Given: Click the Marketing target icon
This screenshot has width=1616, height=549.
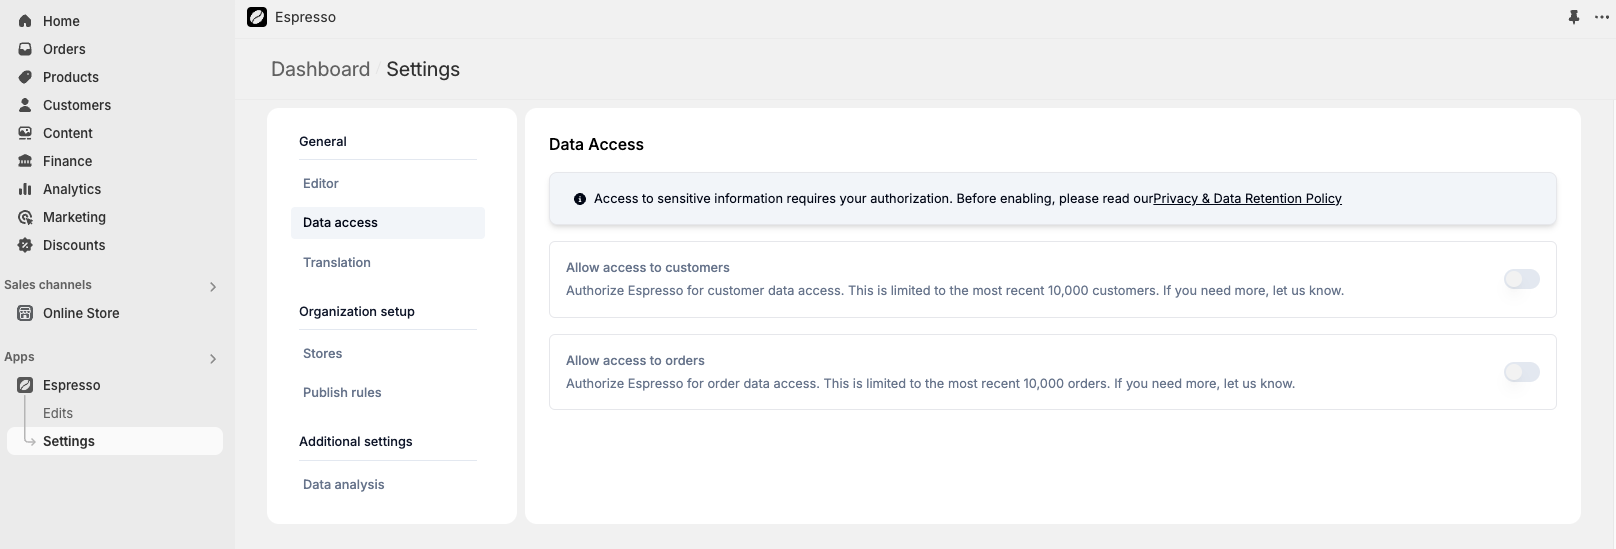Looking at the screenshot, I should (x=25, y=217).
